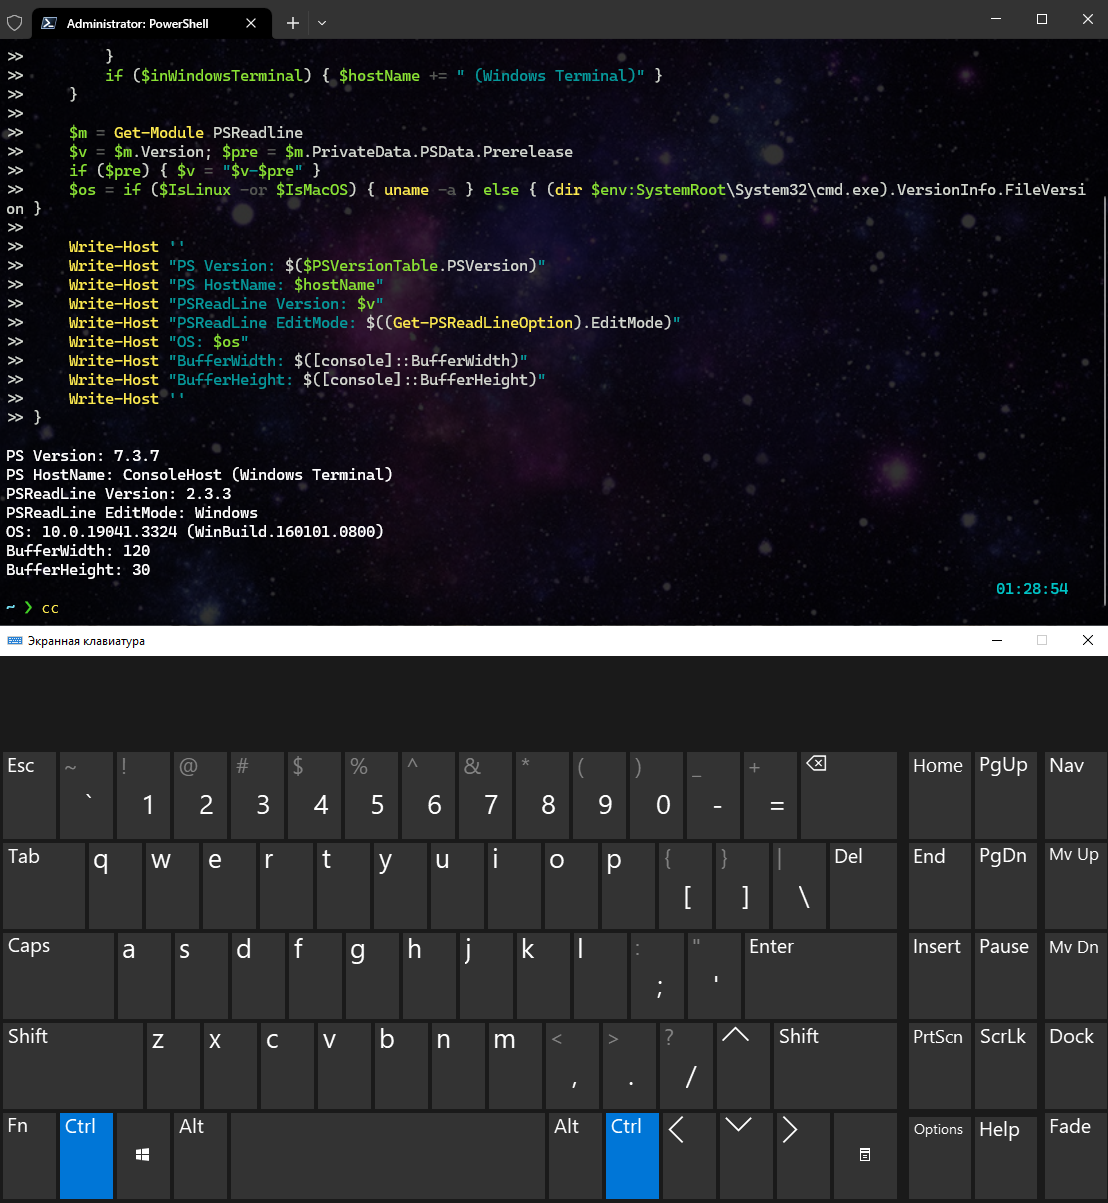Viewport: 1108px width, 1203px height.
Task: Click the letter q key
Action: coord(115,885)
